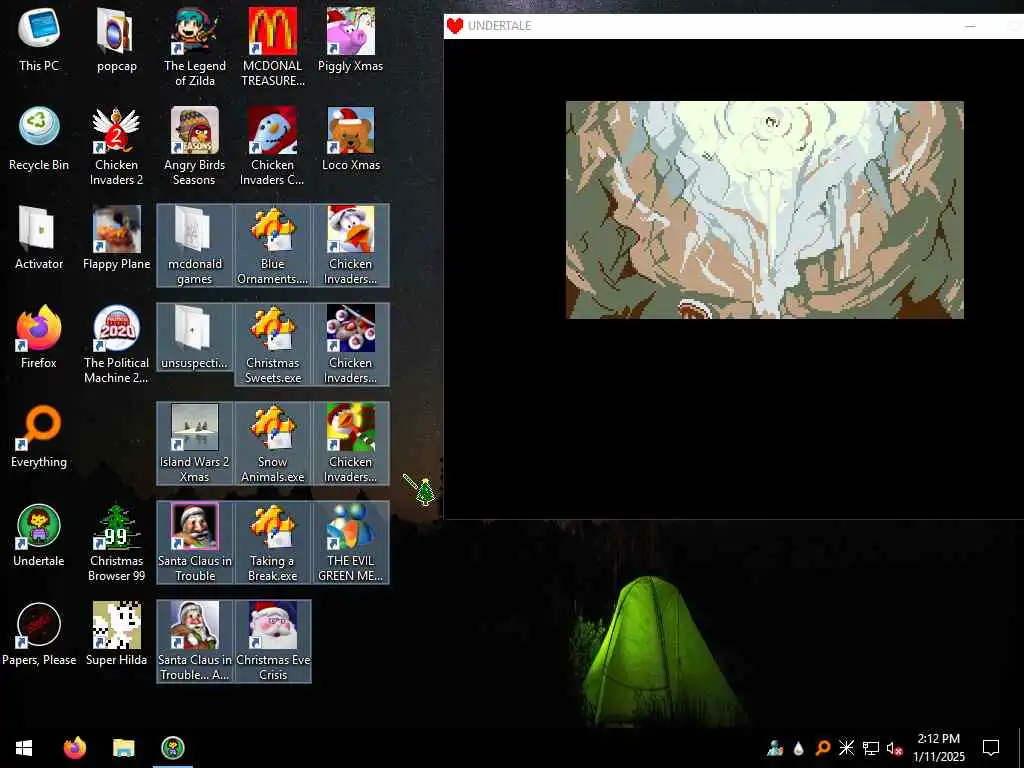Minimize the UNDERTALE window
This screenshot has height=768, width=1024.
970,26
